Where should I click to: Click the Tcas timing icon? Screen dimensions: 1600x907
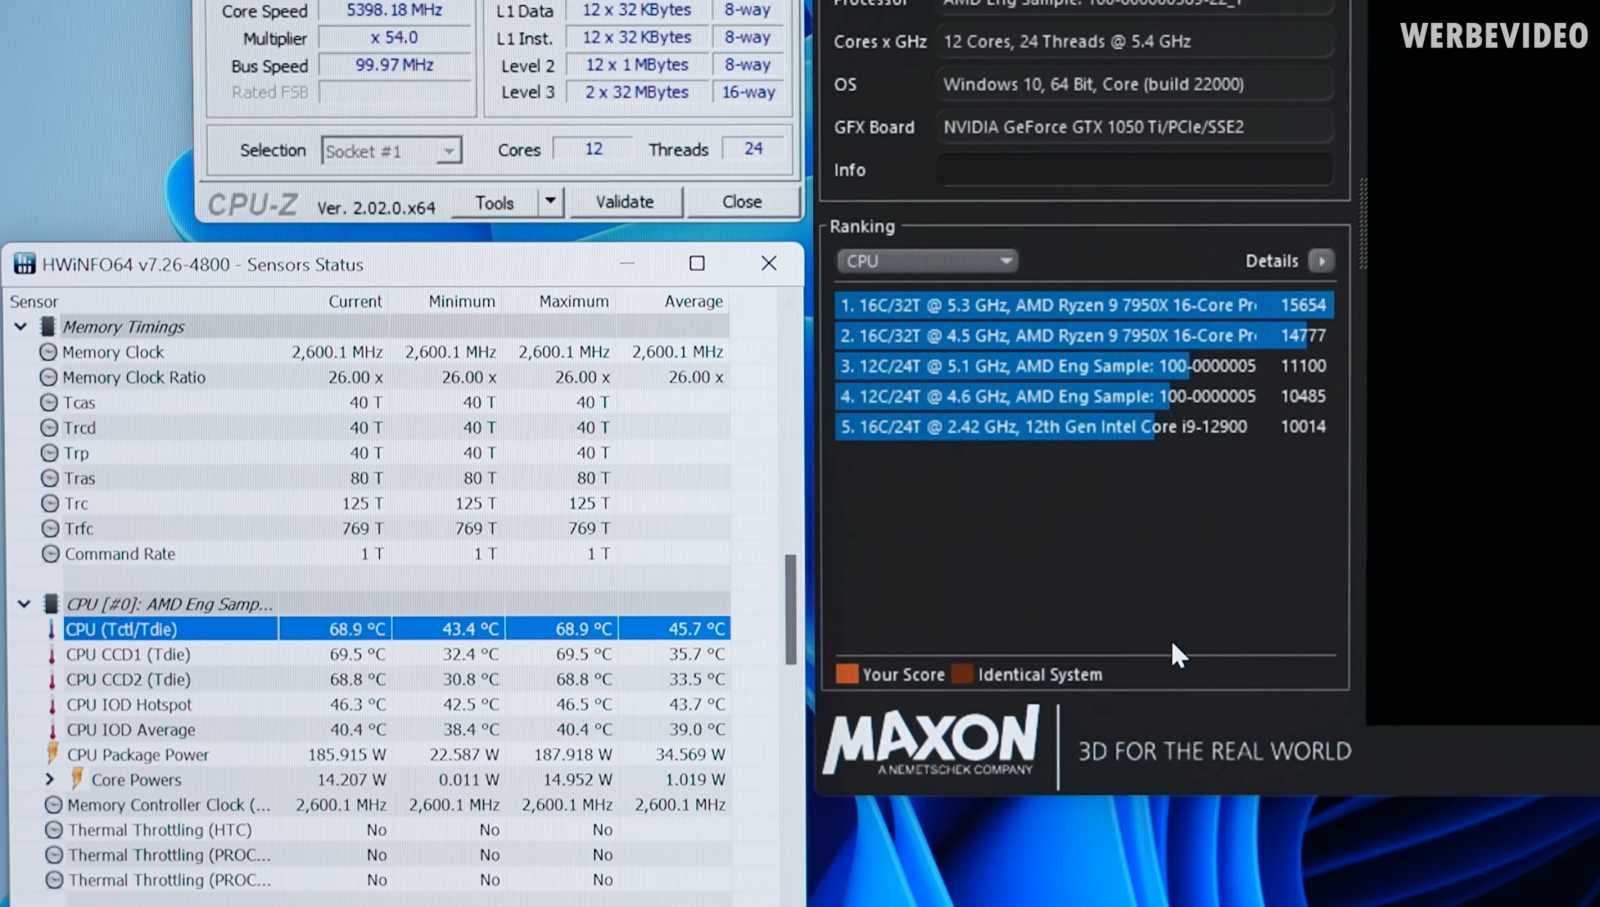point(49,402)
